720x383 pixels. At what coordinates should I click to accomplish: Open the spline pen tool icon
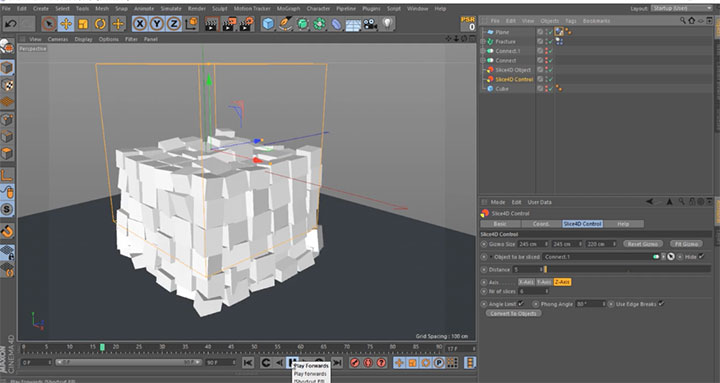286,24
